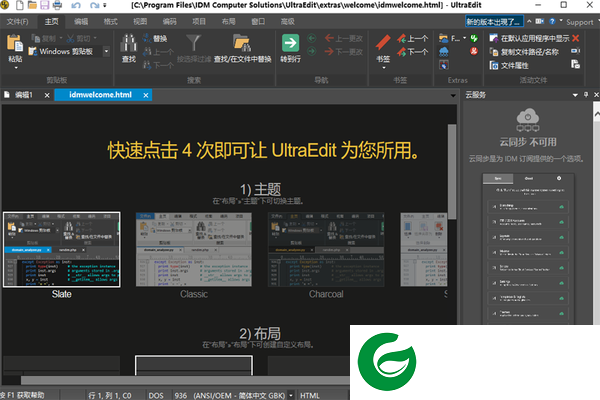Image resolution: width=600 pixels, height=400 pixels.
Task: Collapse the ribbon with the up chevron
Action: [x=529, y=21]
